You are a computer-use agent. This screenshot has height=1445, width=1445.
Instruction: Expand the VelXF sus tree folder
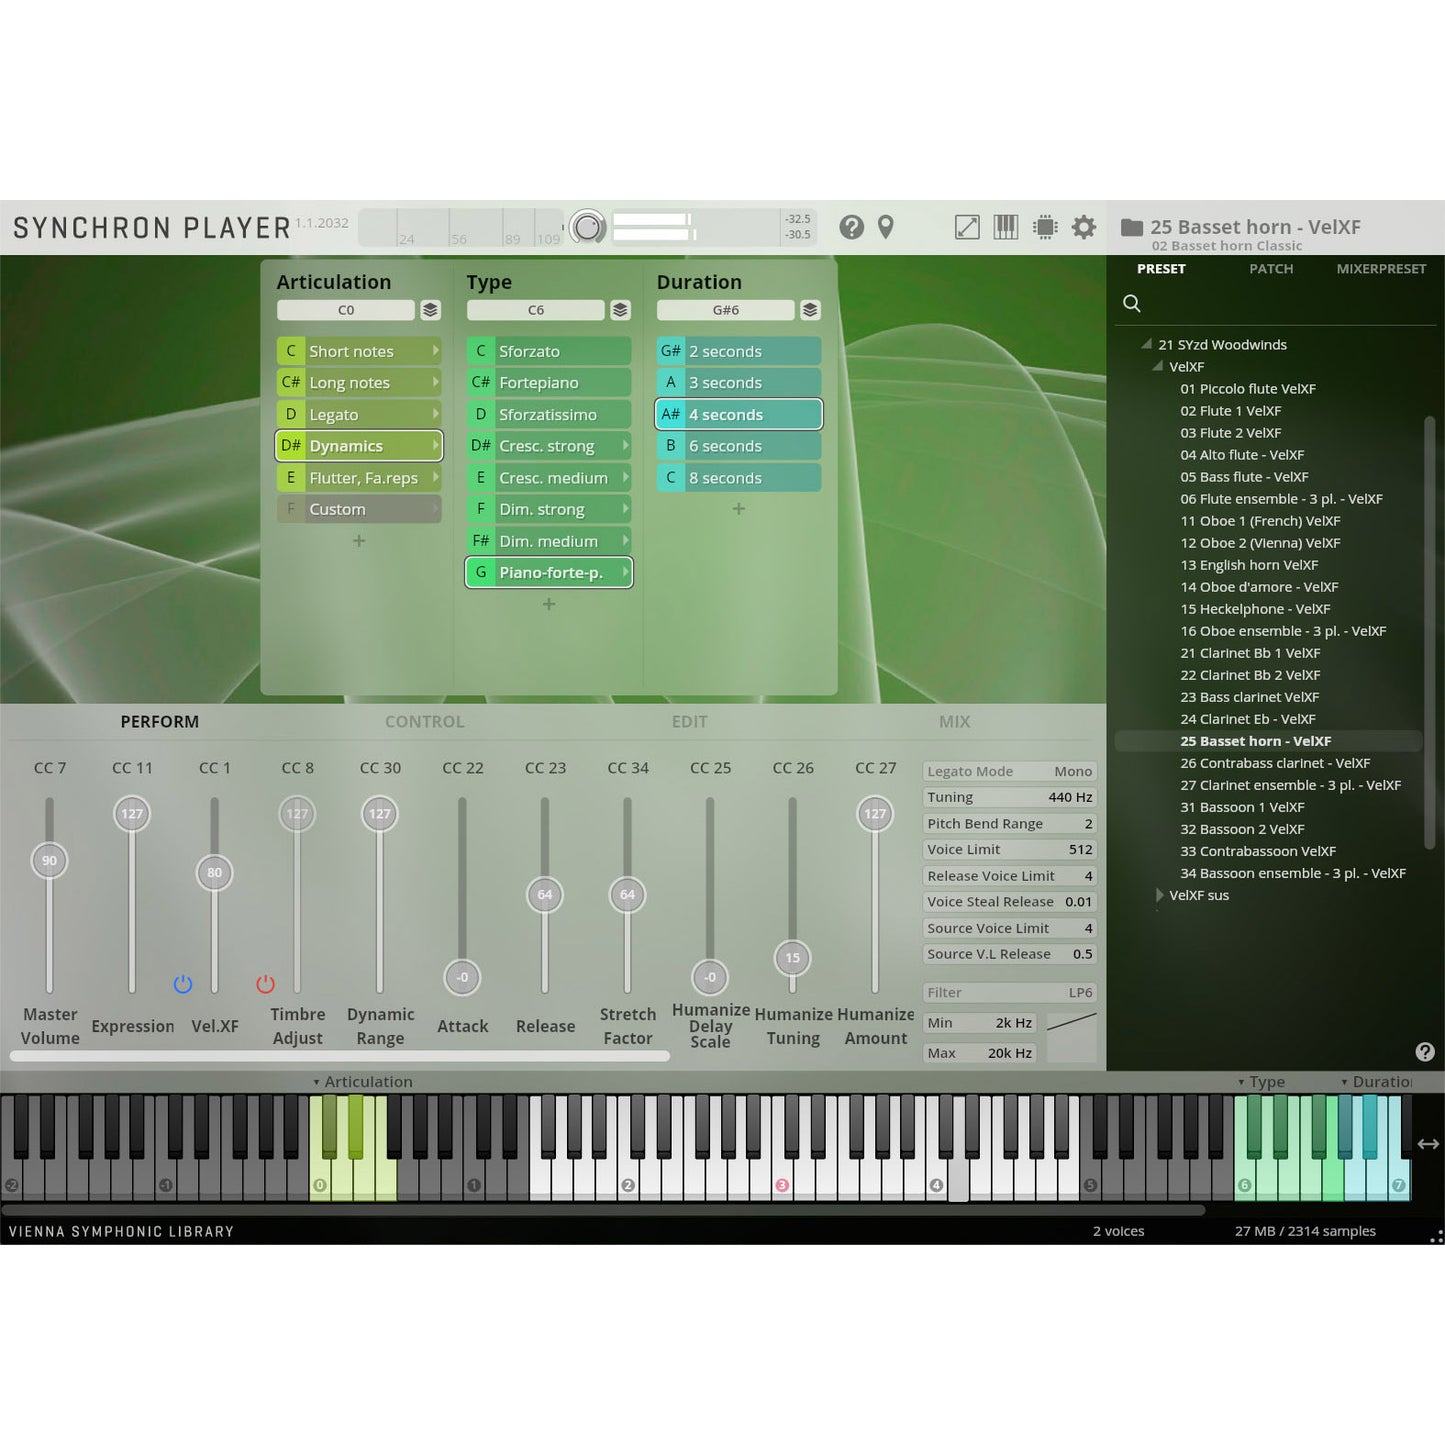(1159, 895)
